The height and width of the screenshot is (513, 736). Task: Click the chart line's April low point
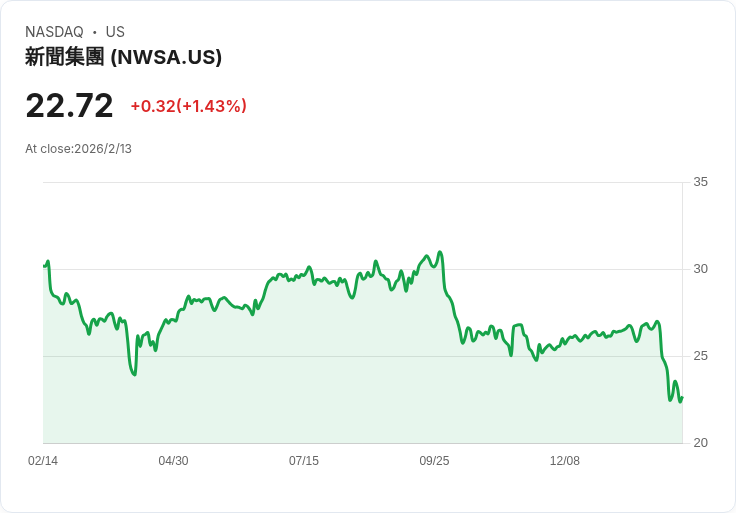coord(134,375)
